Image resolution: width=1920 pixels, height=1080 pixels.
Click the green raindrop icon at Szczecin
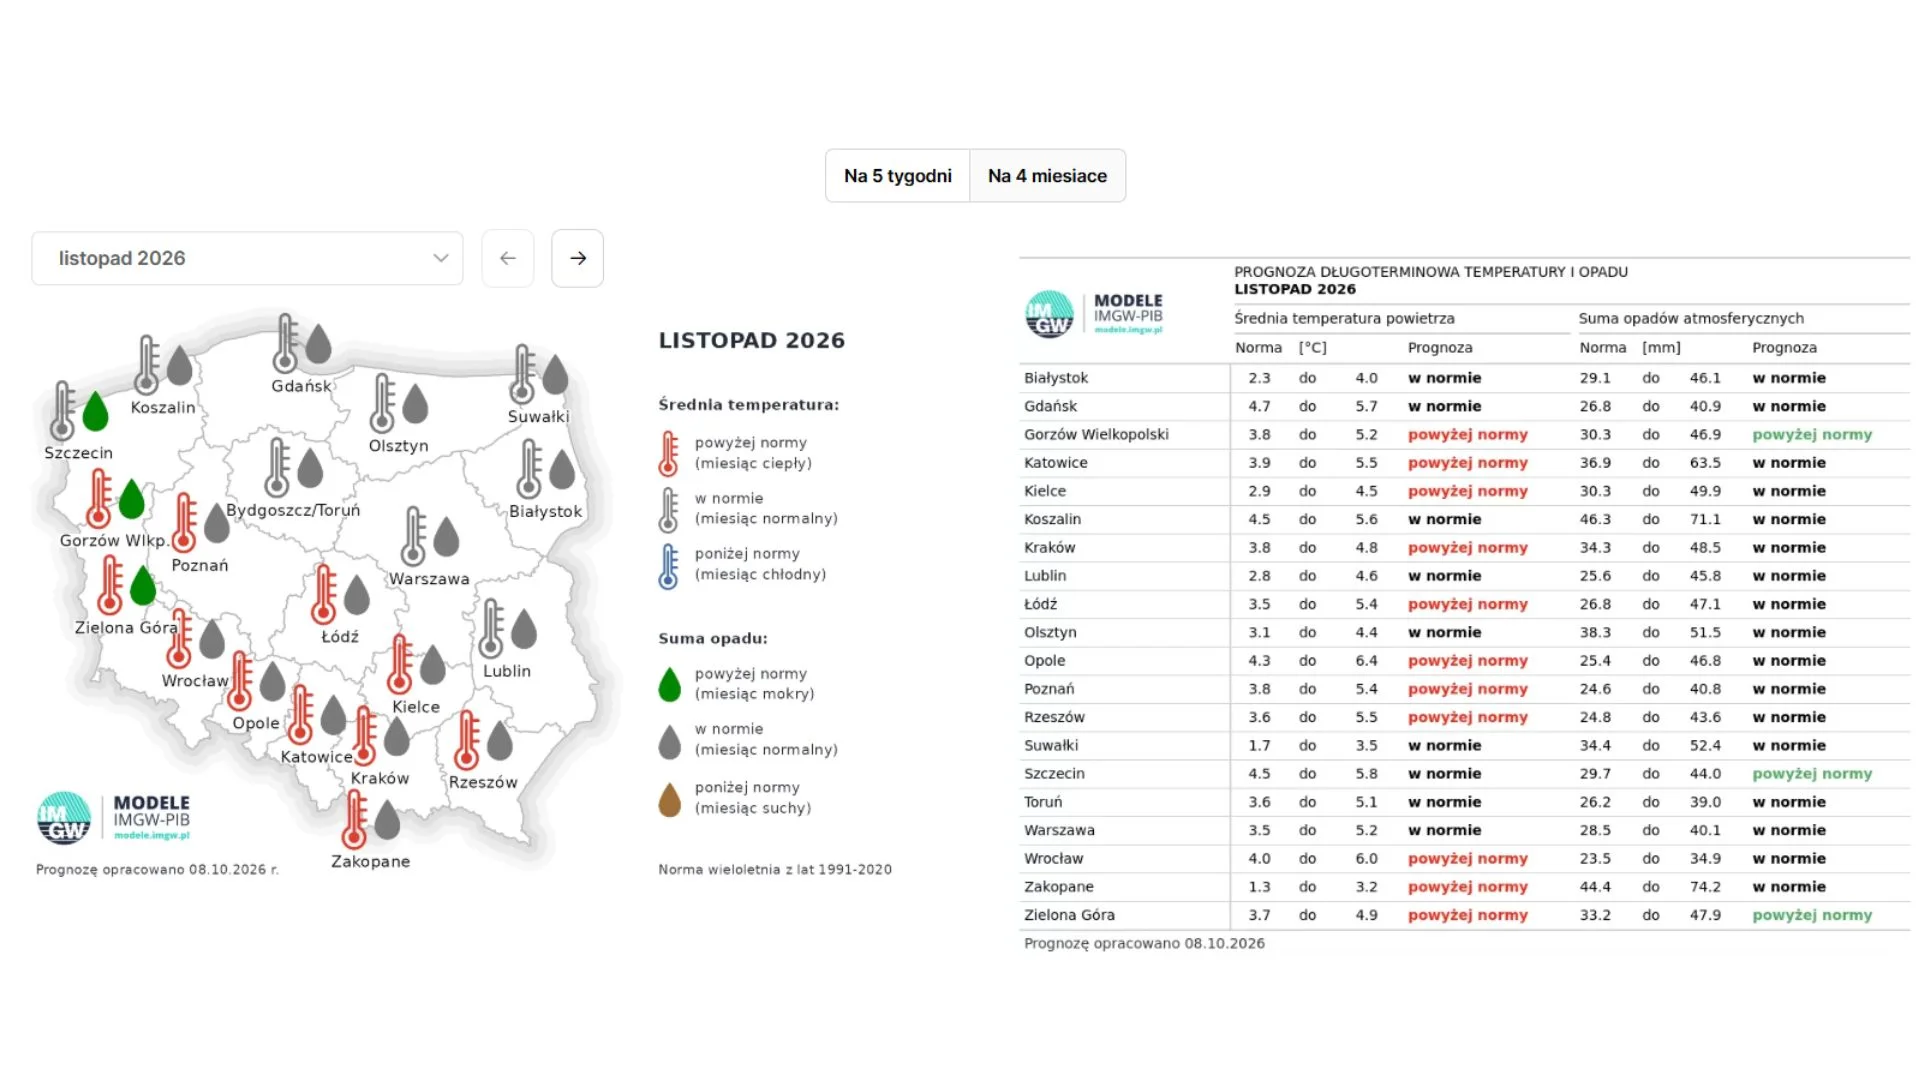[x=95, y=411]
